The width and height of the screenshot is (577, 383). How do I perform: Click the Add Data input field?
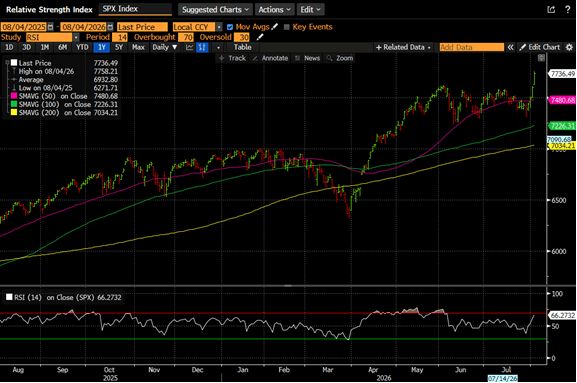472,47
